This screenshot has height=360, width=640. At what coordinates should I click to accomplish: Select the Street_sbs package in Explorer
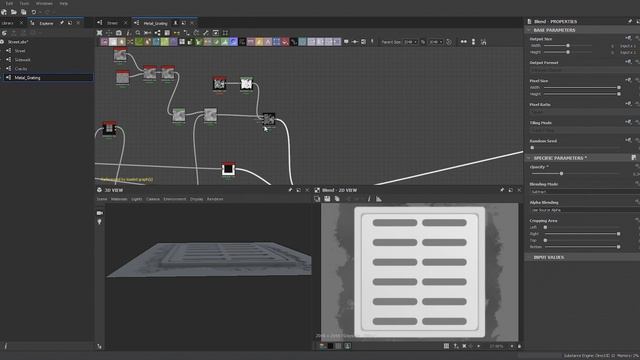click(x=18, y=42)
